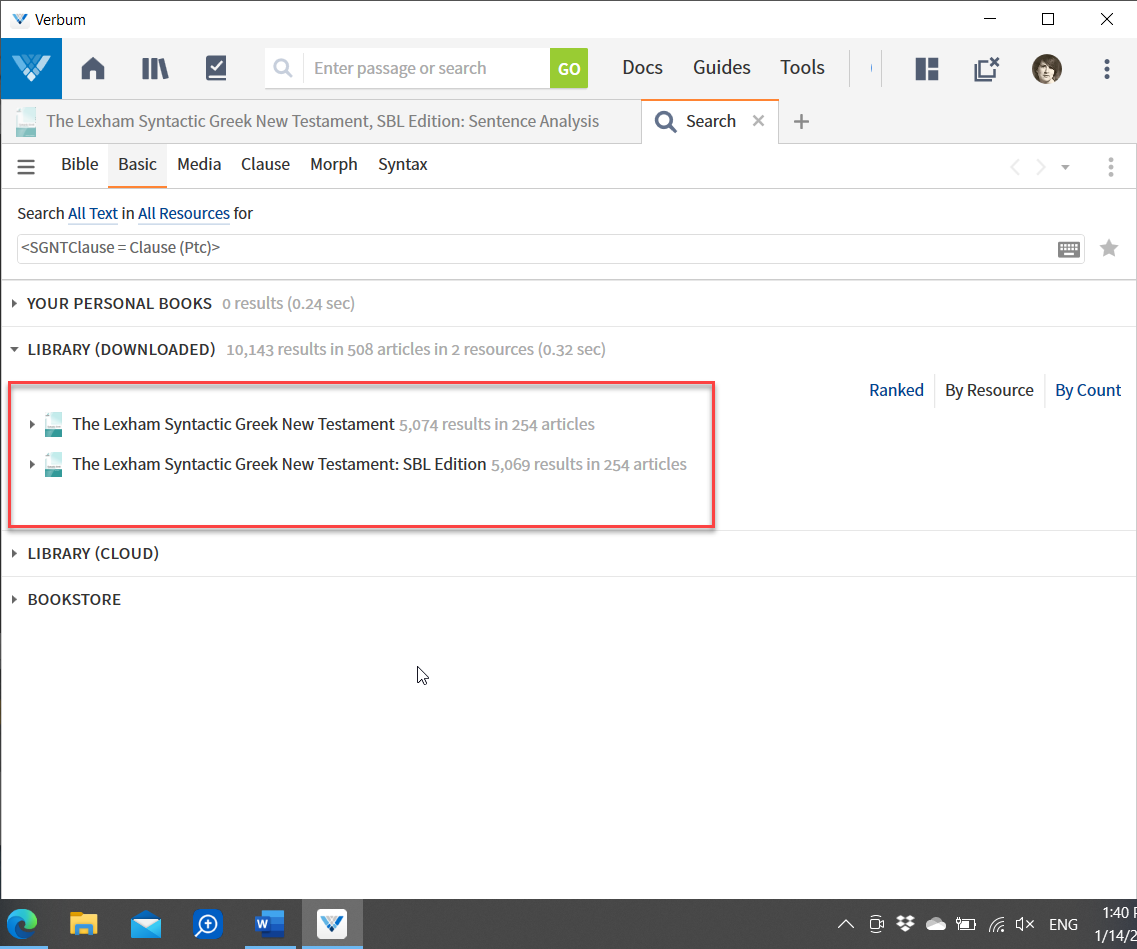Open Word from taskbar
The width and height of the screenshot is (1137, 949).
tap(270, 924)
